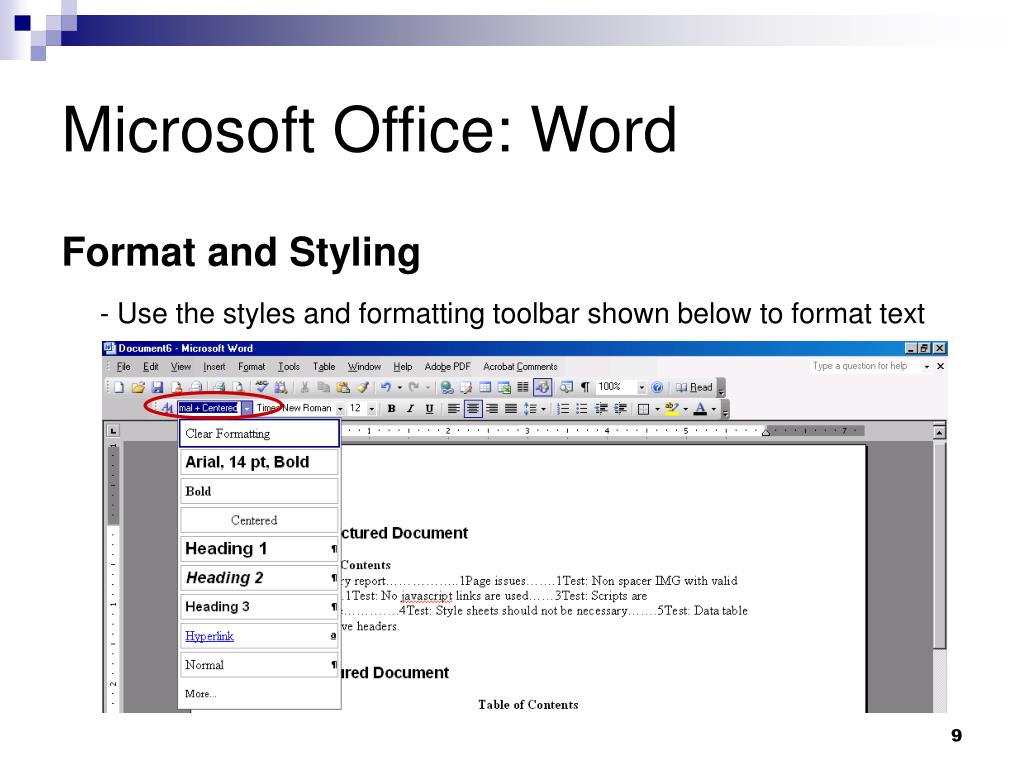Open the Table menu
The height and width of the screenshot is (768, 1024).
(324, 366)
